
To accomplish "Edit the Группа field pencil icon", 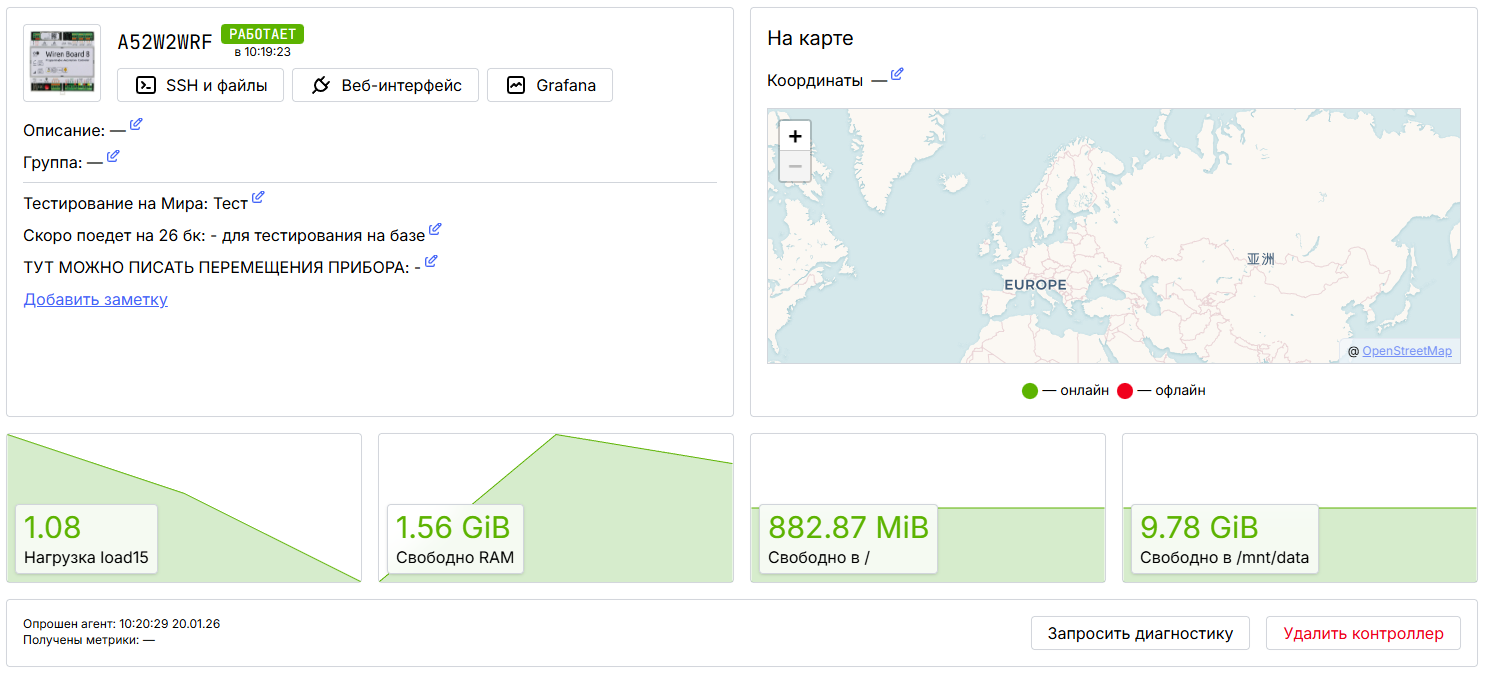I will (113, 156).
